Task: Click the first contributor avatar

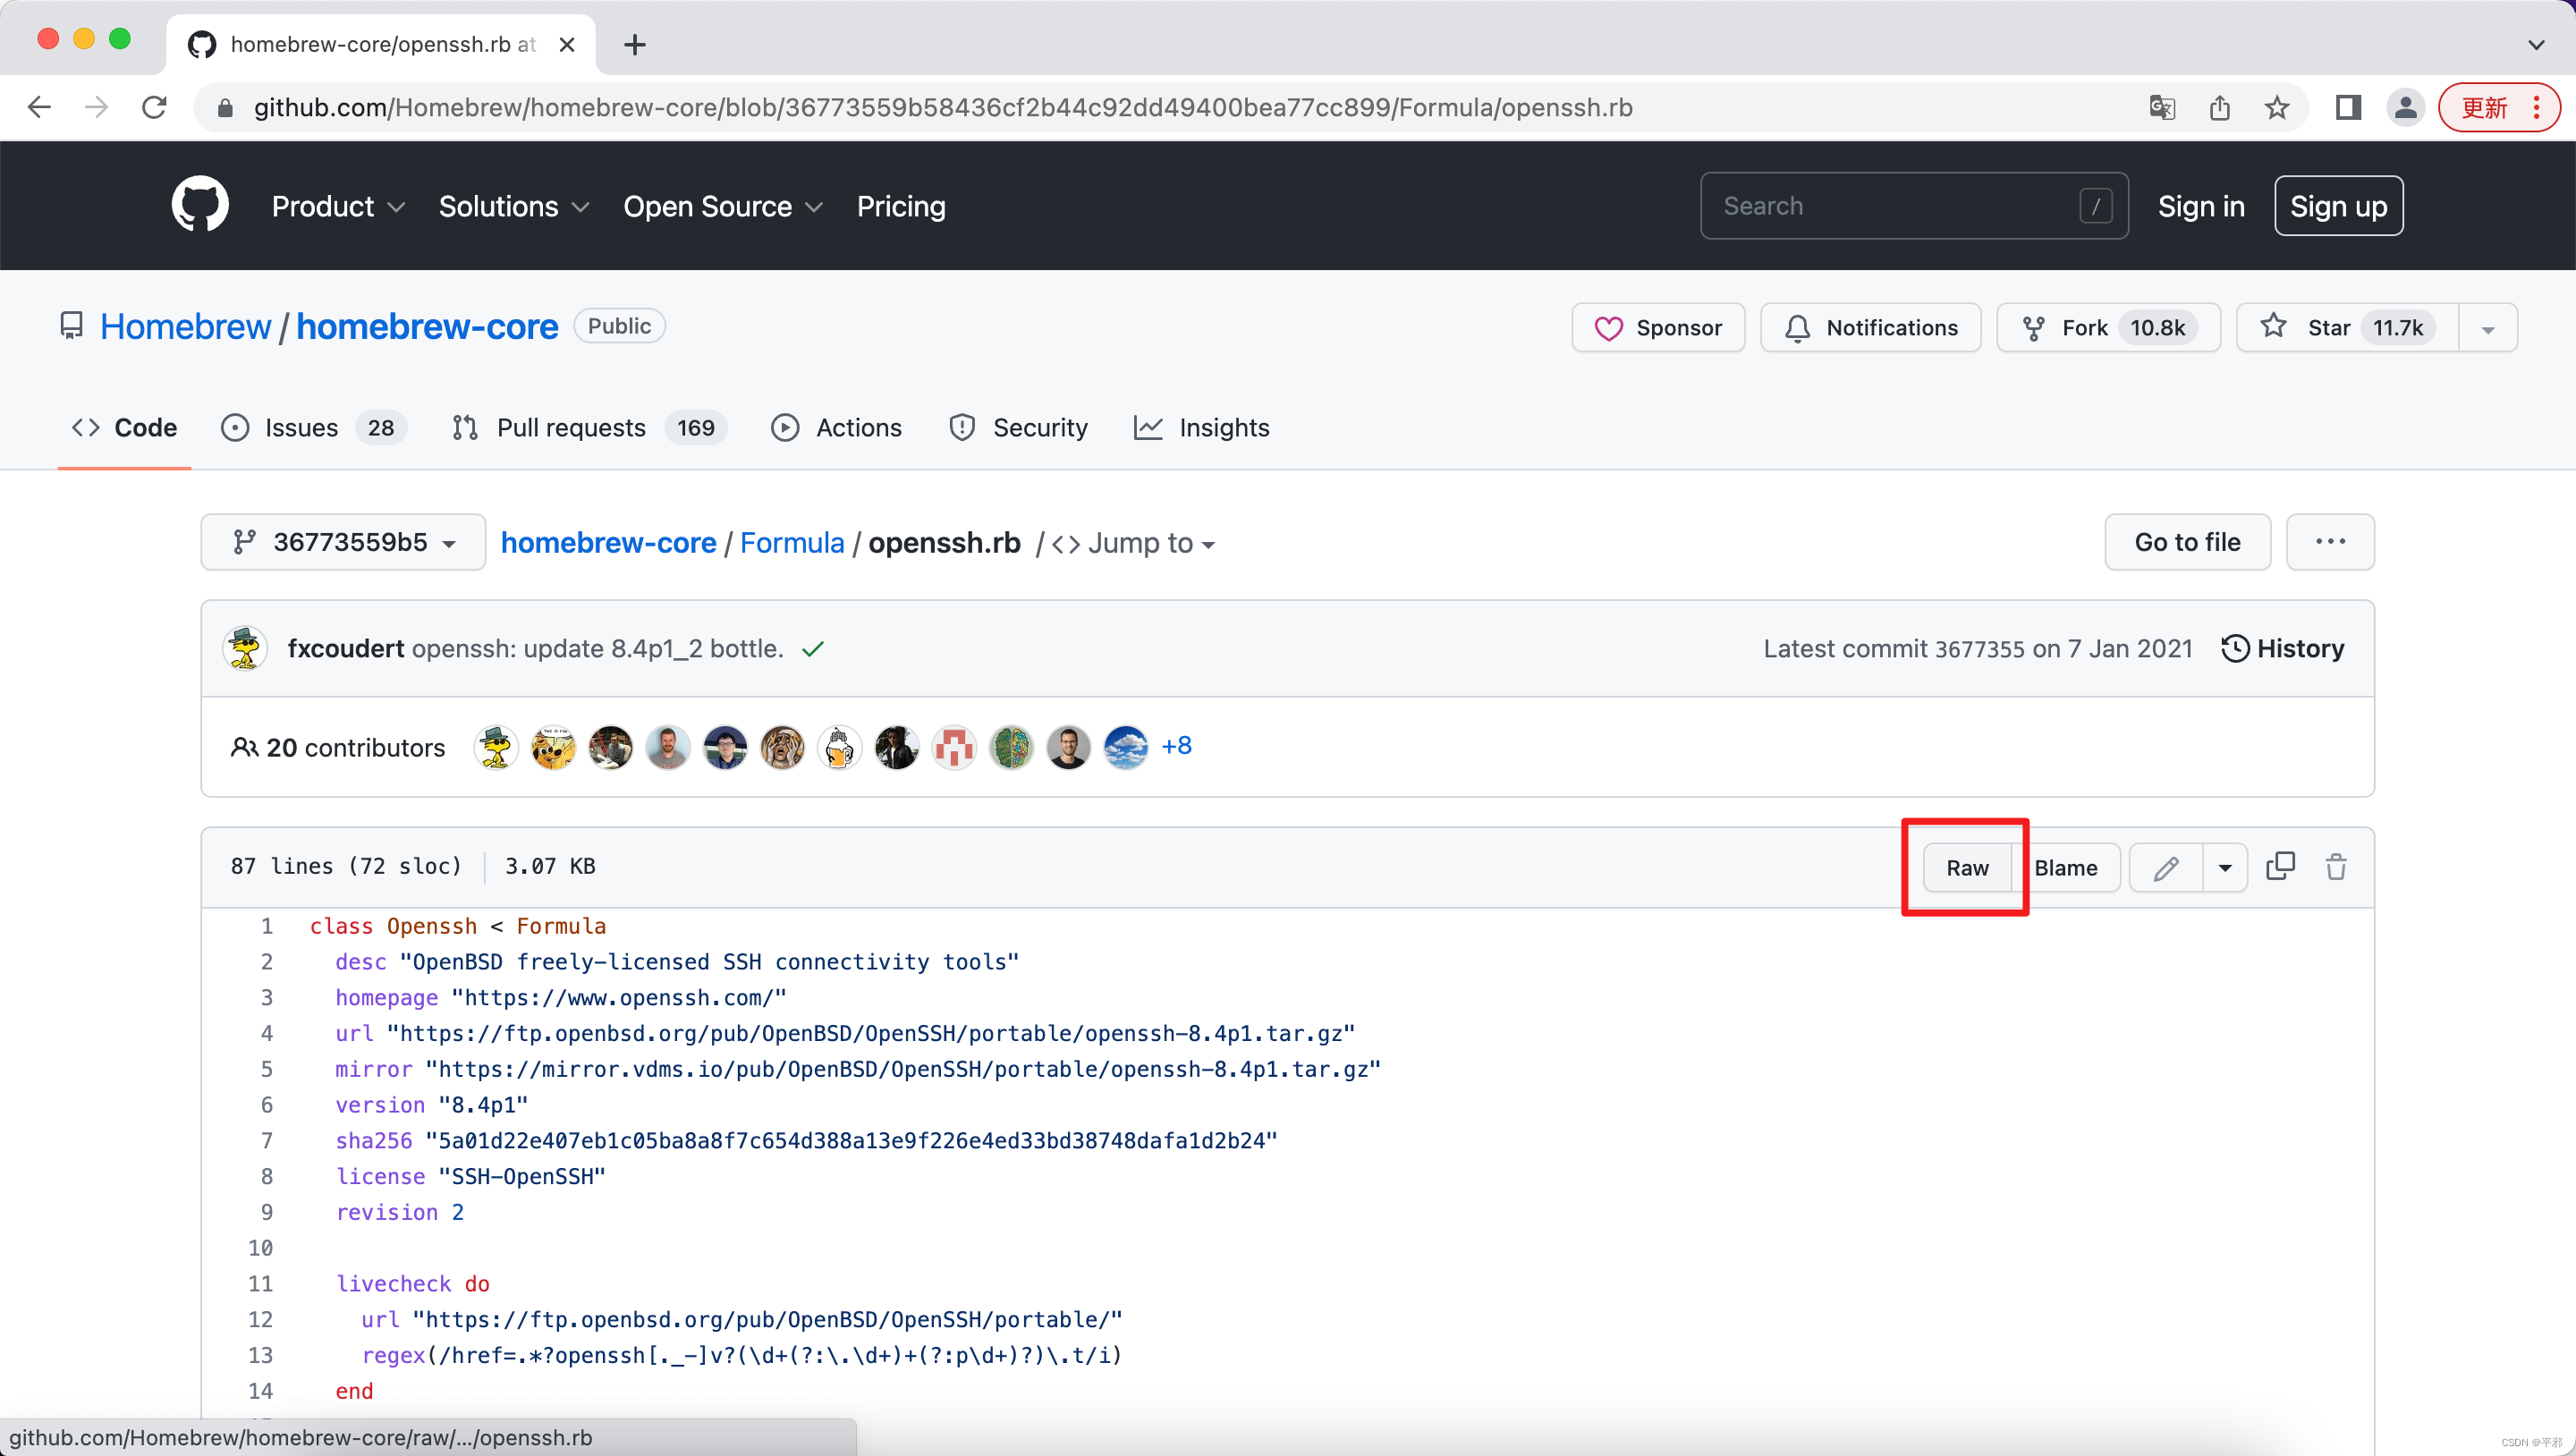Action: (x=495, y=747)
